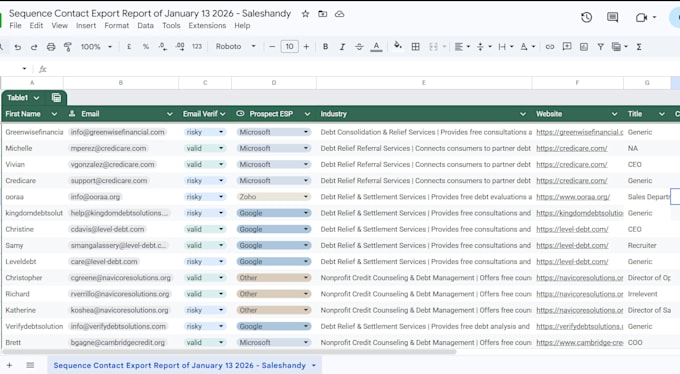Screen dimensions: 680x374
Task: Change verification status for Michelle row
Action: coord(205,148)
